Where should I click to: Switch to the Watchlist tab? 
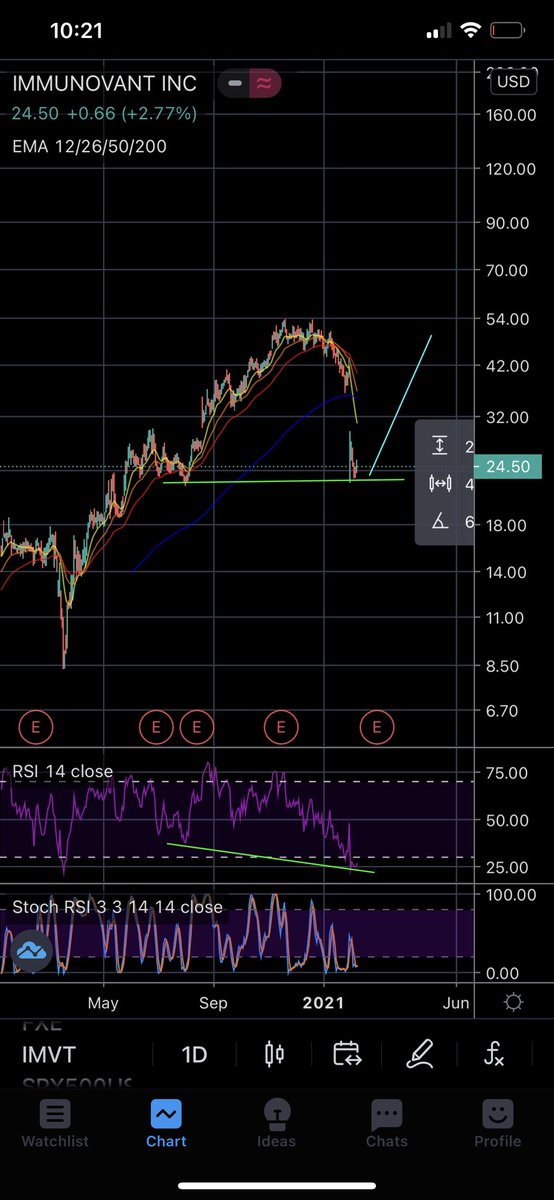click(55, 1122)
